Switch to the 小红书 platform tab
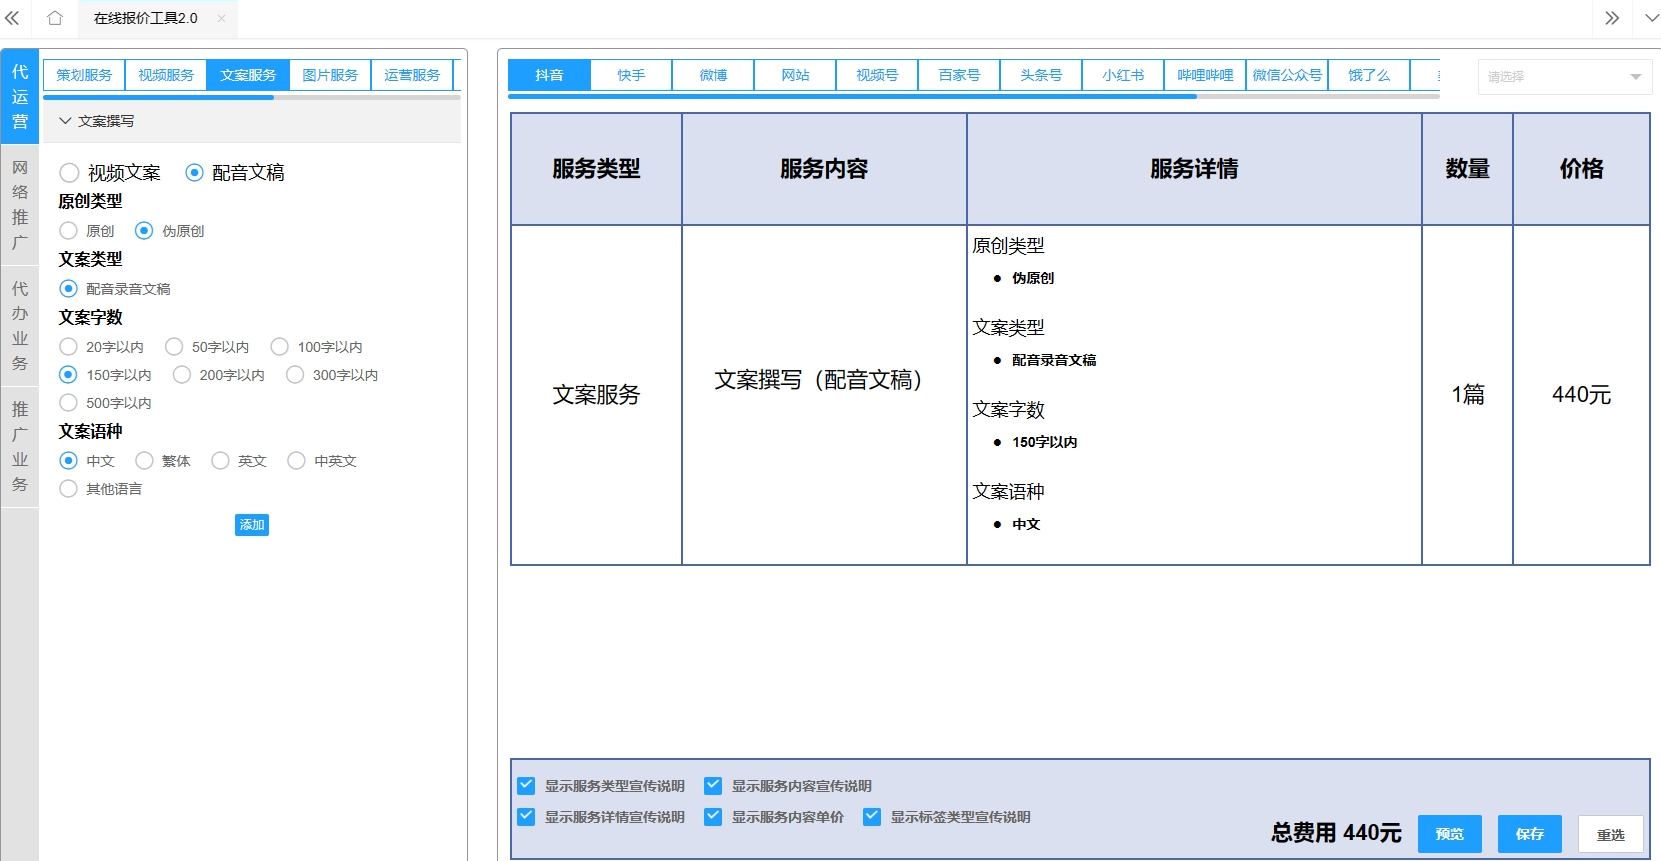The height and width of the screenshot is (861, 1661). pos(1123,75)
